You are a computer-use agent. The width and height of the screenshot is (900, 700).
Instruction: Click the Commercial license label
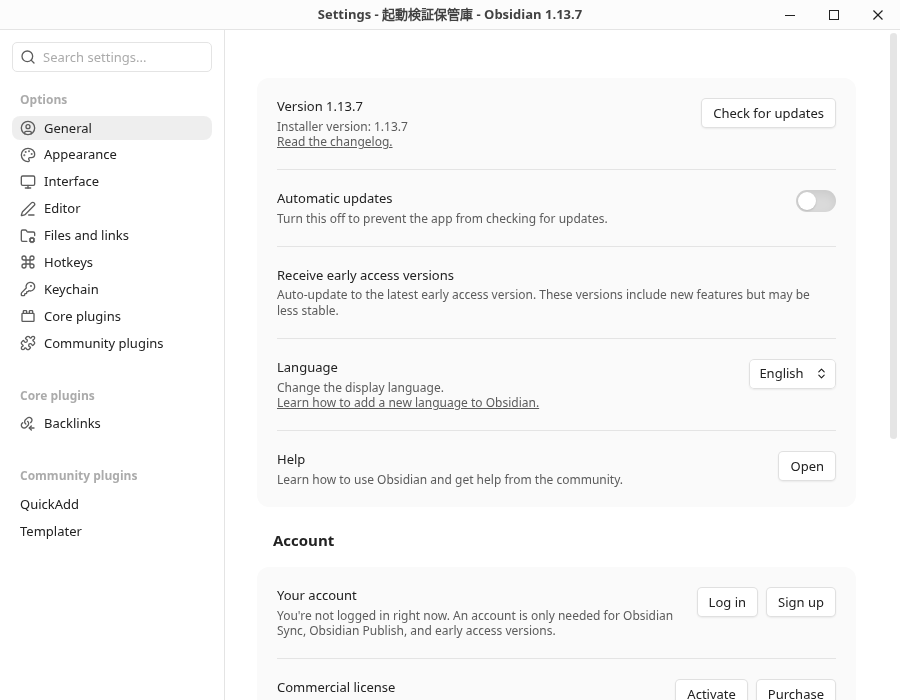(x=336, y=687)
